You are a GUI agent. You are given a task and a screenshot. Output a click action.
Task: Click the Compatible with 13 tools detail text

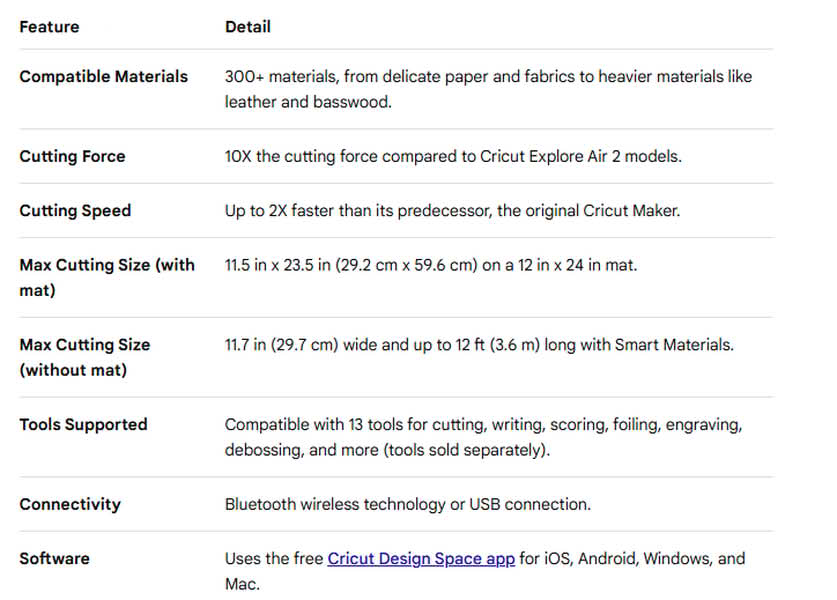click(x=483, y=424)
